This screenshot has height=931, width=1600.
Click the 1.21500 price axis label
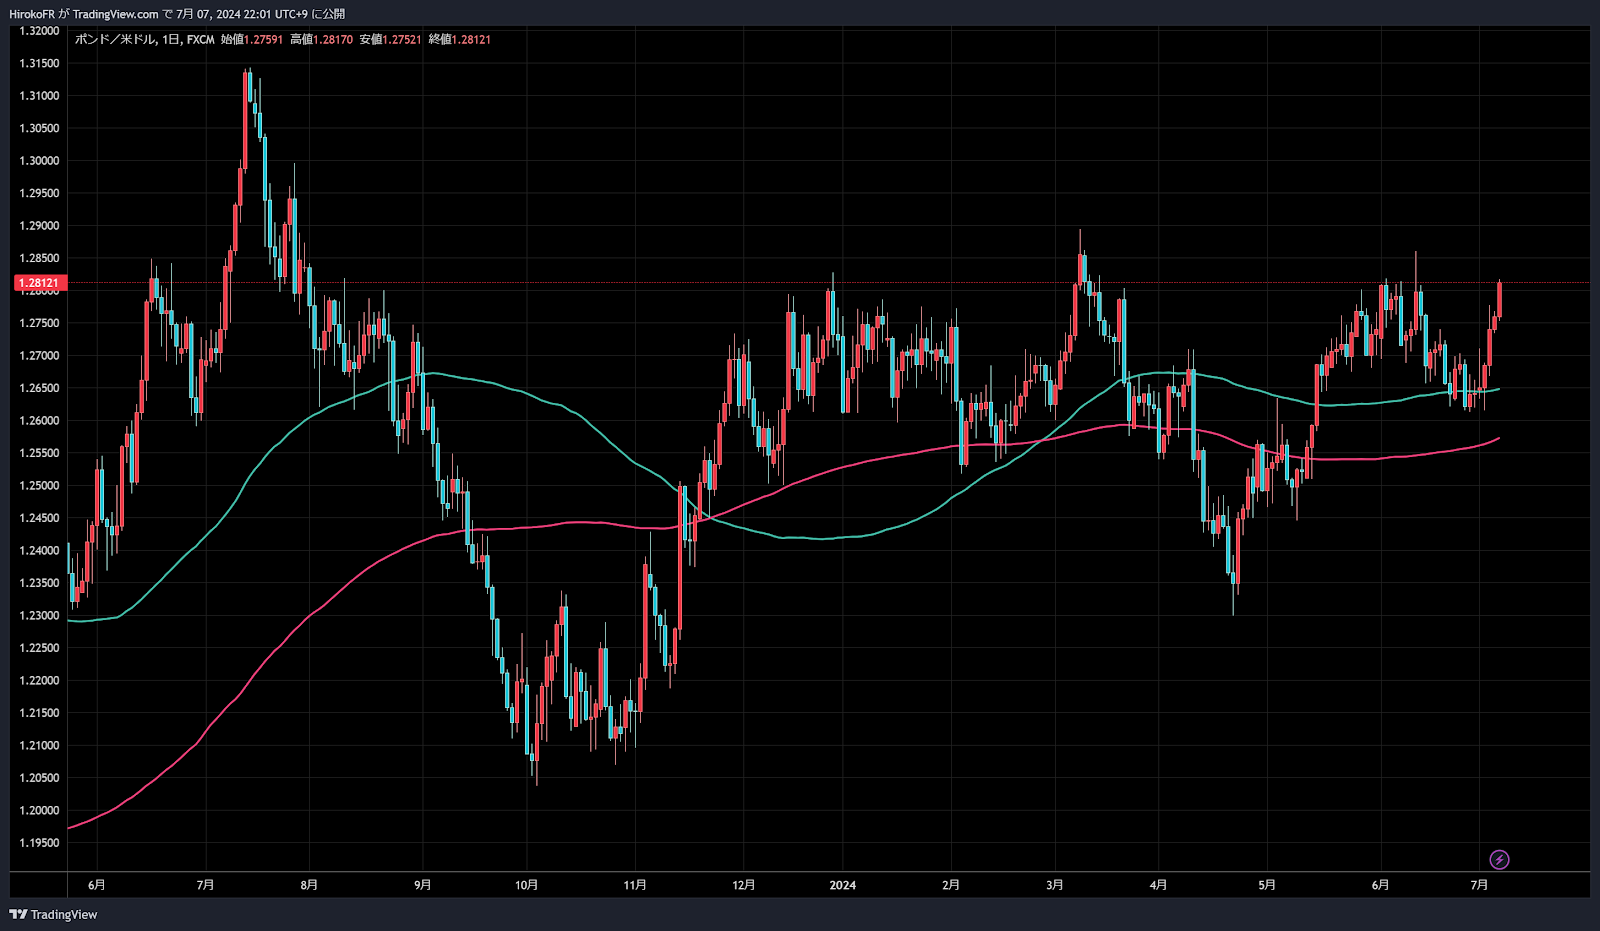point(39,713)
